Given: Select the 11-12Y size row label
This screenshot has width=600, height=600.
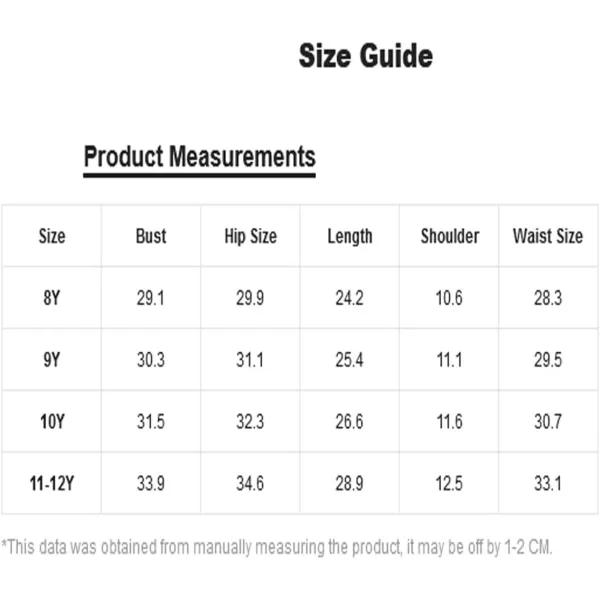Looking at the screenshot, I should [x=52, y=484].
